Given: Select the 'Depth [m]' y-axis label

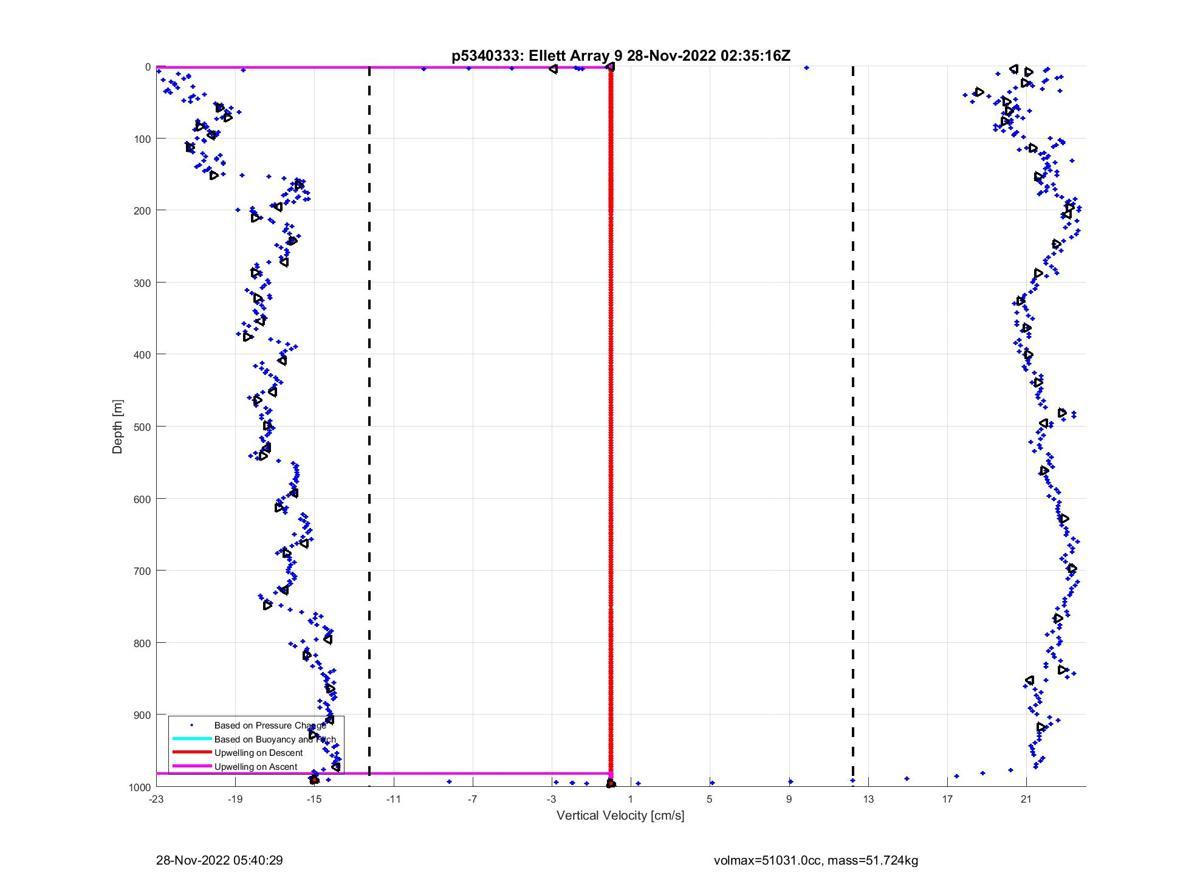Looking at the screenshot, I should point(118,427).
